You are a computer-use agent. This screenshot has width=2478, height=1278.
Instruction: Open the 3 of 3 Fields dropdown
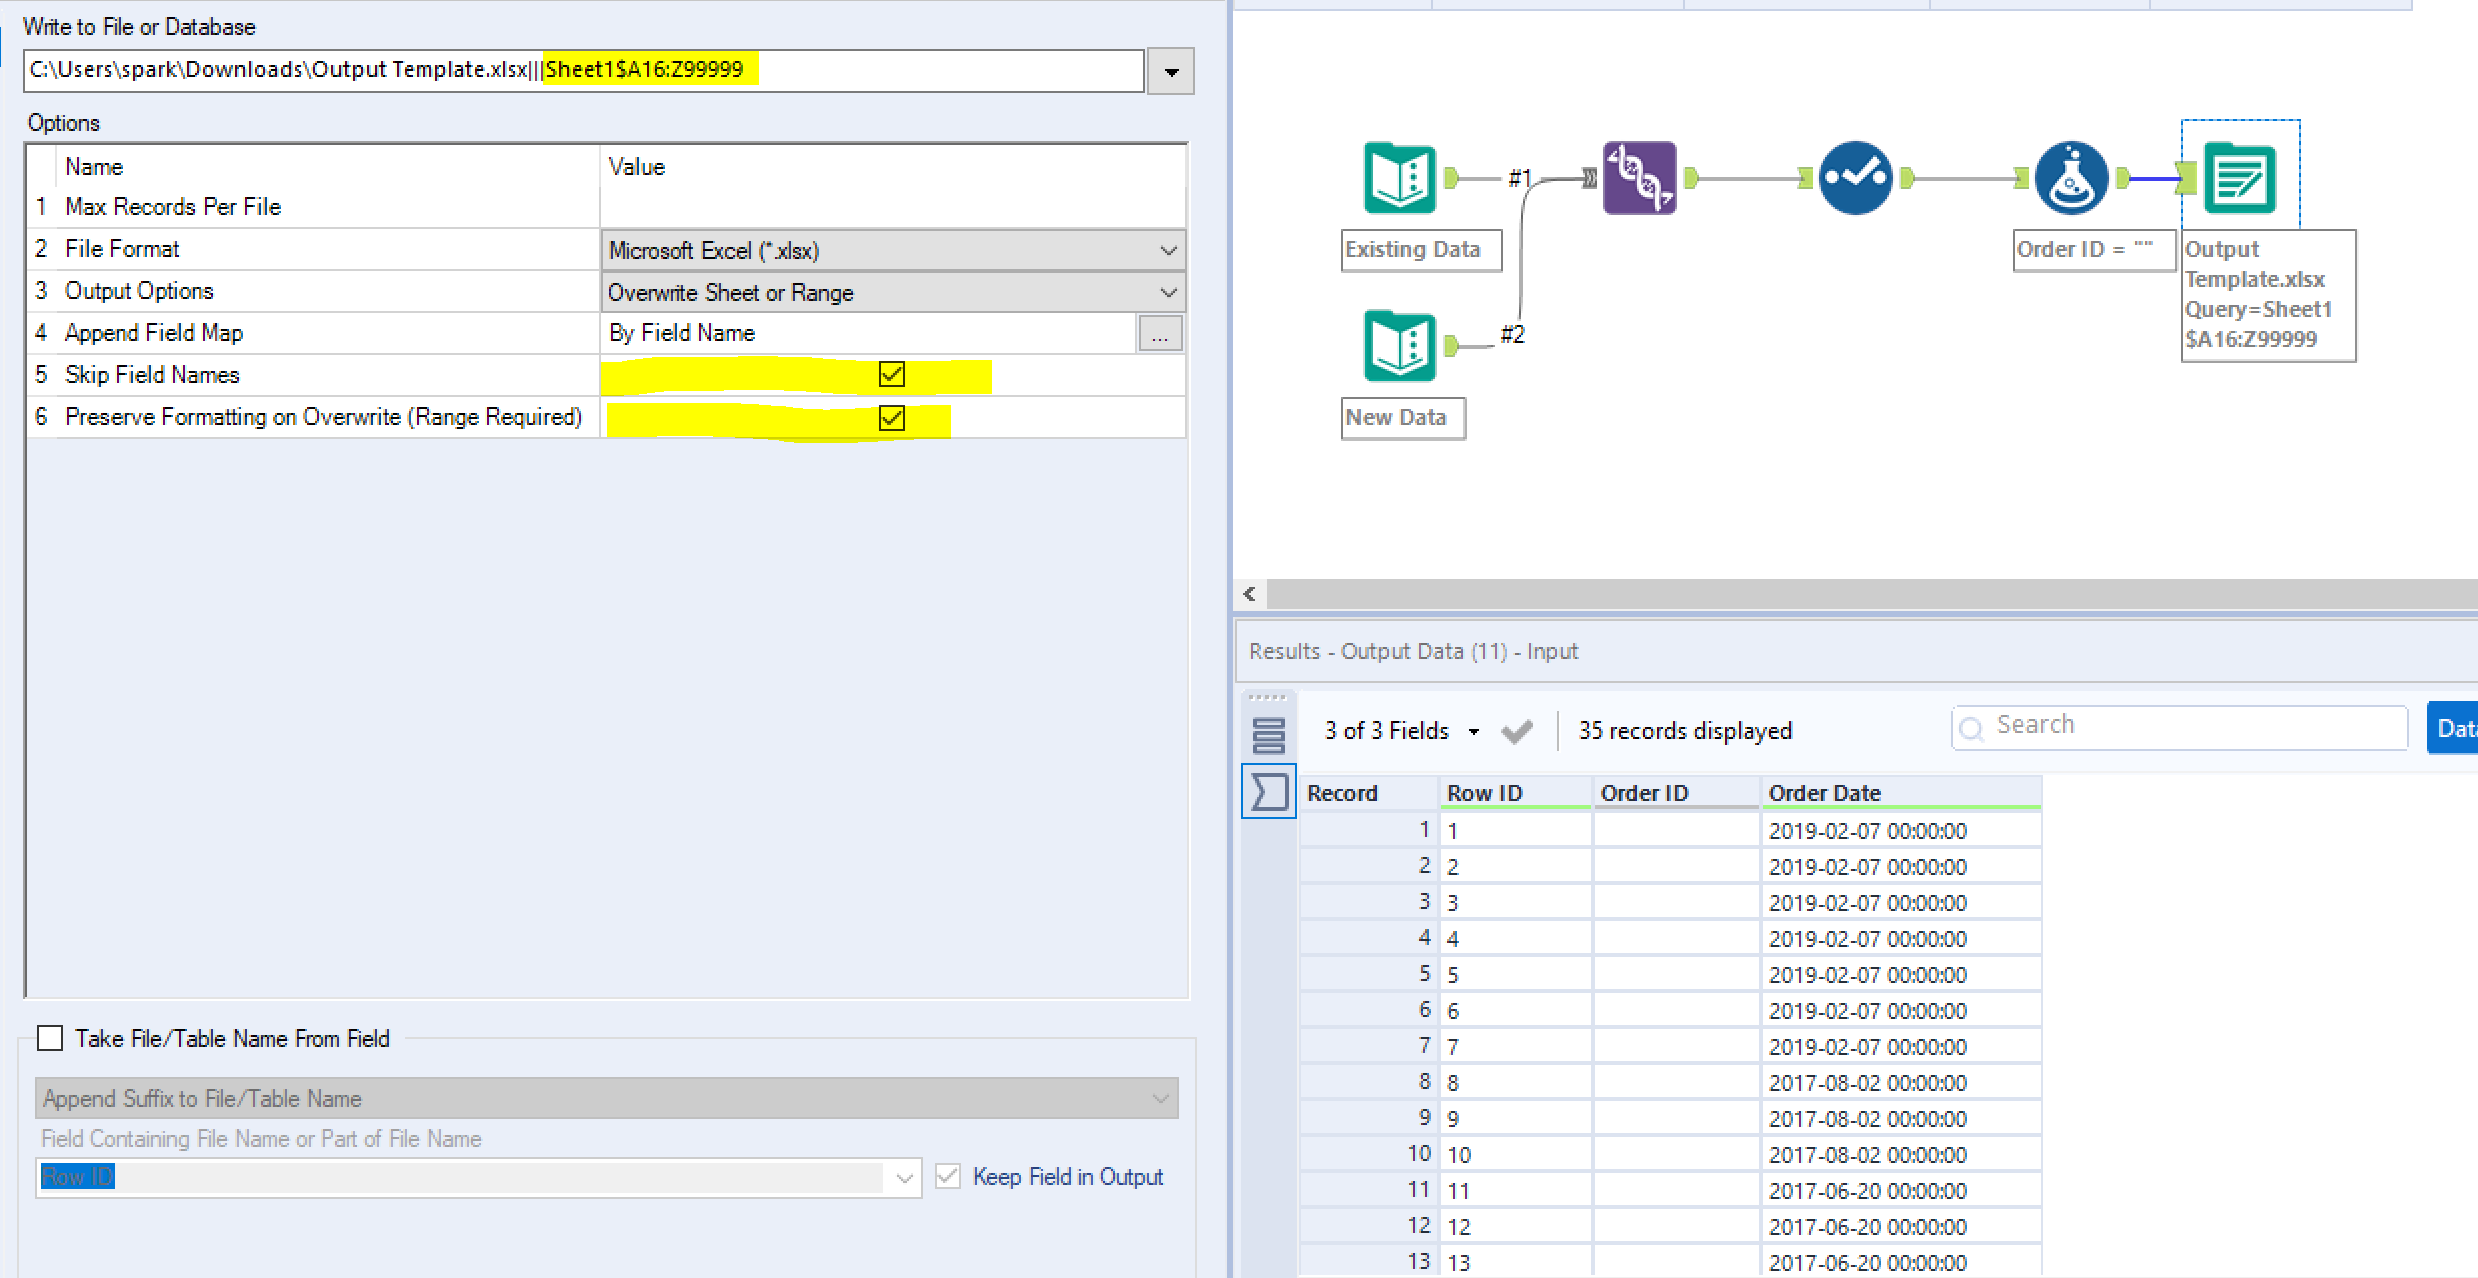pyautogui.click(x=1400, y=731)
